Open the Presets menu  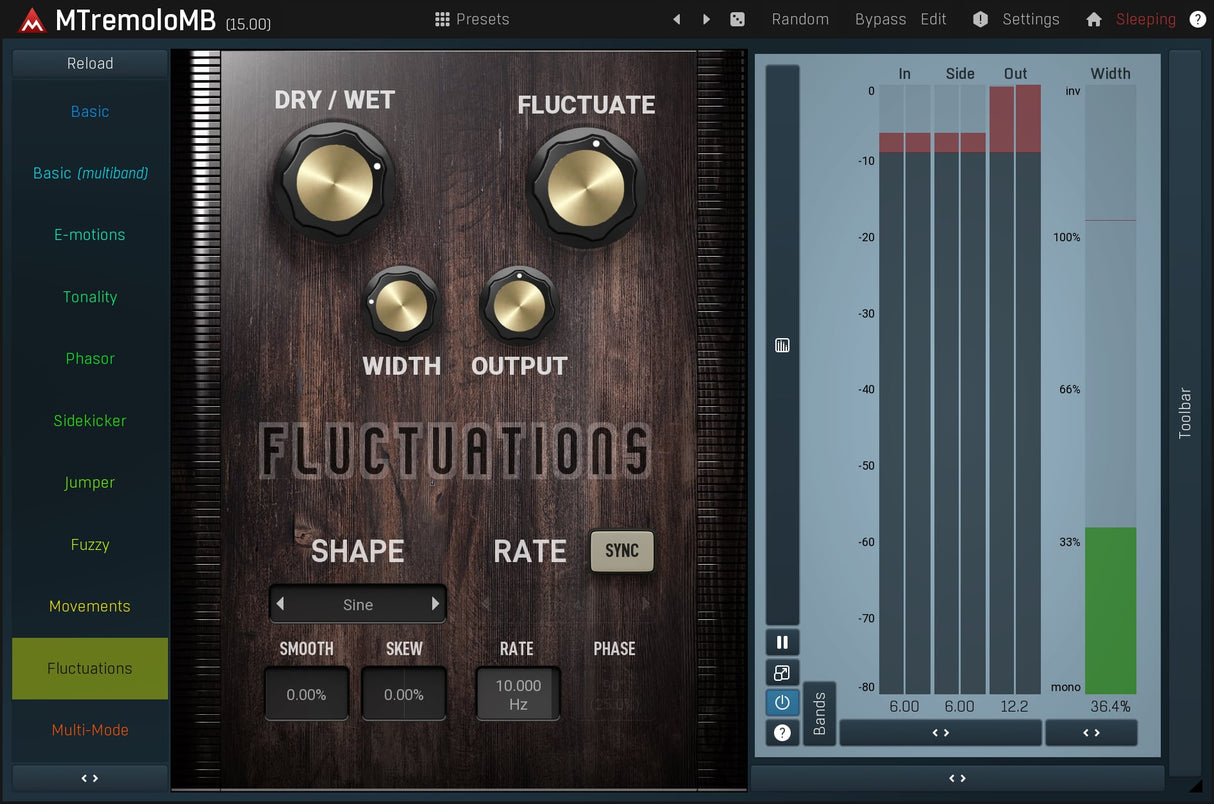(x=472, y=19)
